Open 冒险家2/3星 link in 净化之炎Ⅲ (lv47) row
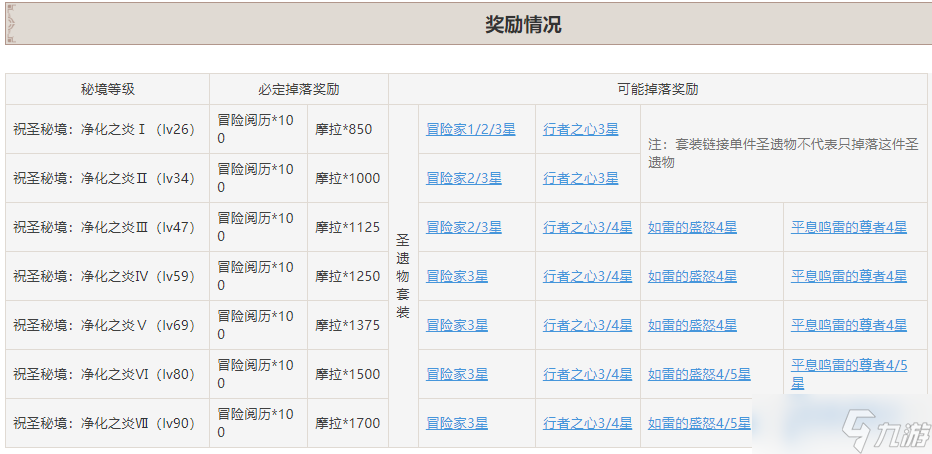Image resolution: width=932 pixels, height=454 pixels. point(464,227)
